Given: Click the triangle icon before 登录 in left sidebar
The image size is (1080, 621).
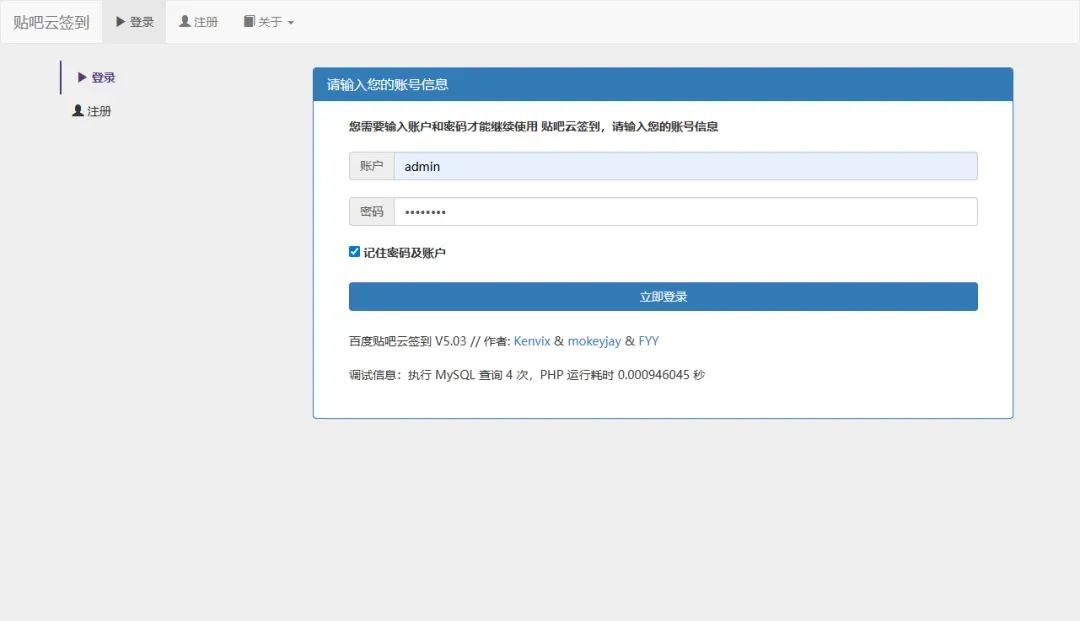Looking at the screenshot, I should pos(82,78).
